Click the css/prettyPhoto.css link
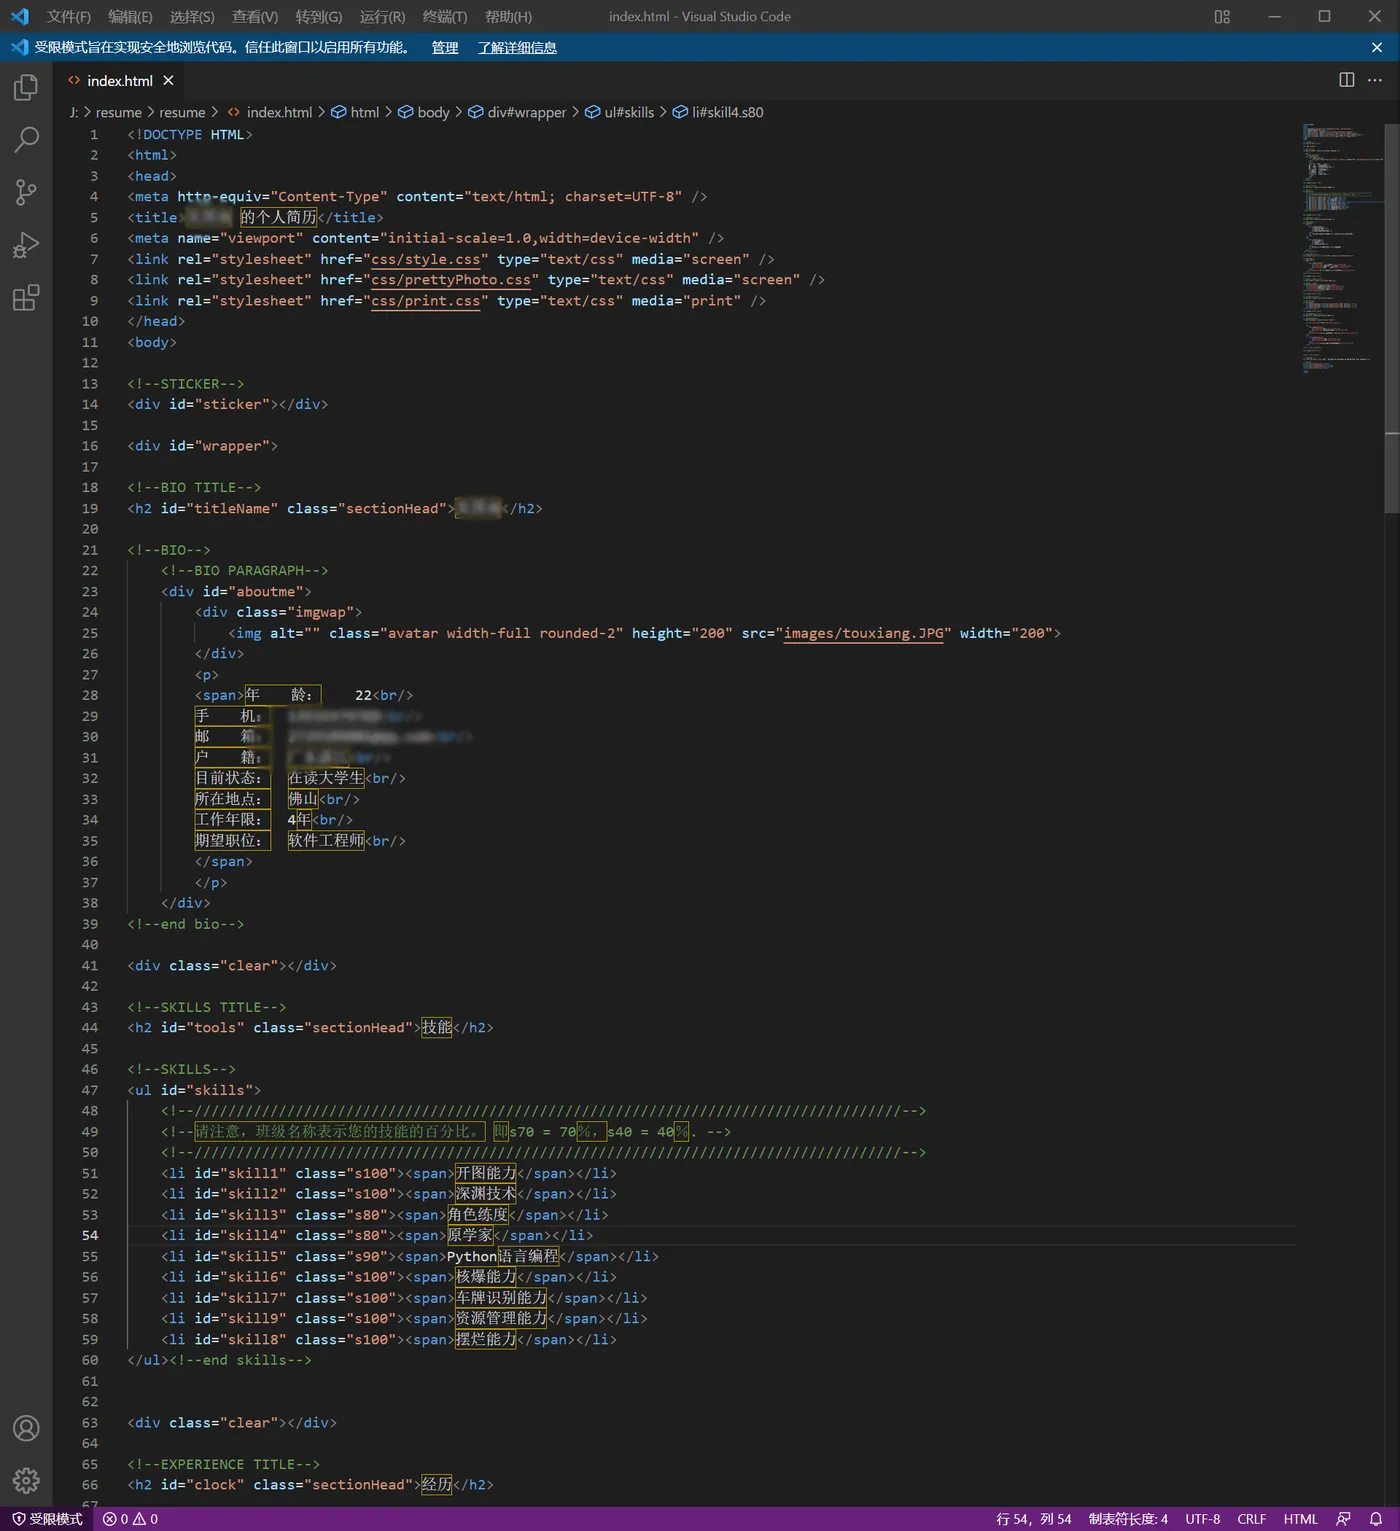The image size is (1400, 1531). (x=451, y=280)
